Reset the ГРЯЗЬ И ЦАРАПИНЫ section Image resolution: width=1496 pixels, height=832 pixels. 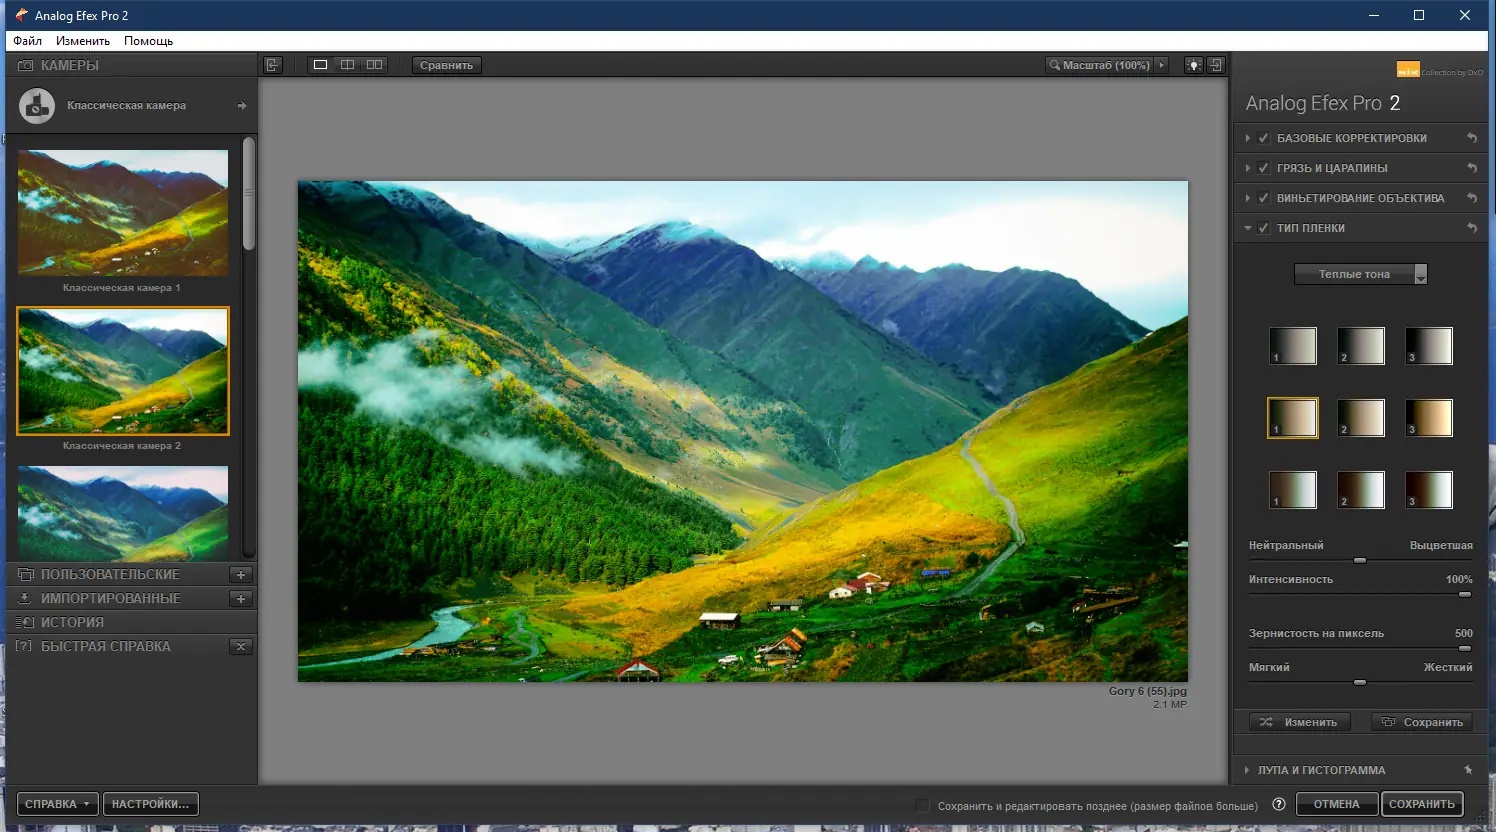coord(1472,168)
